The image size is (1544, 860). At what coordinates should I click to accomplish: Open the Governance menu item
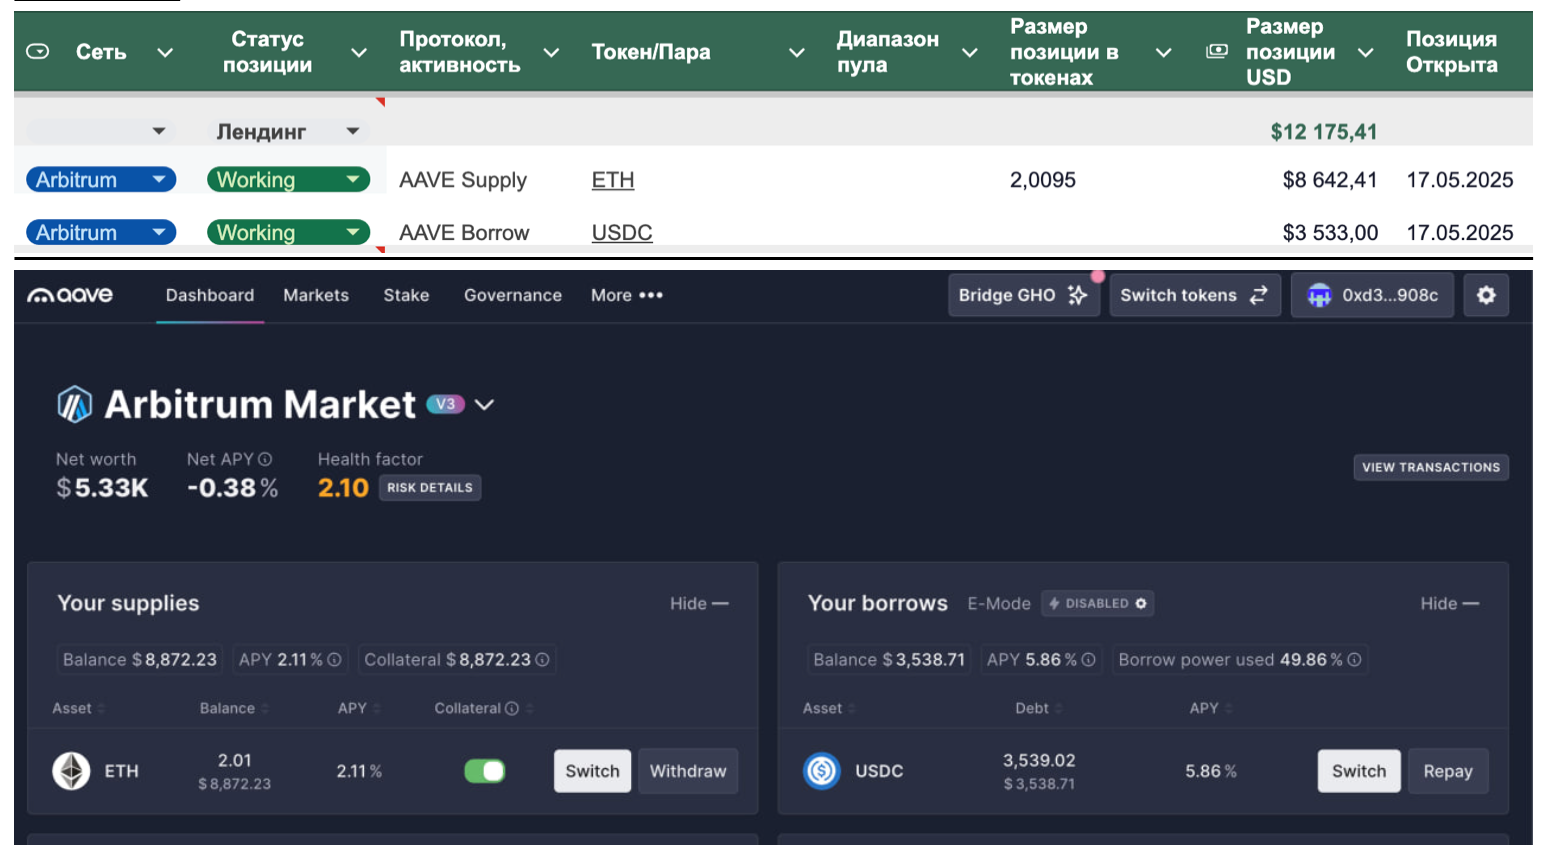[512, 295]
